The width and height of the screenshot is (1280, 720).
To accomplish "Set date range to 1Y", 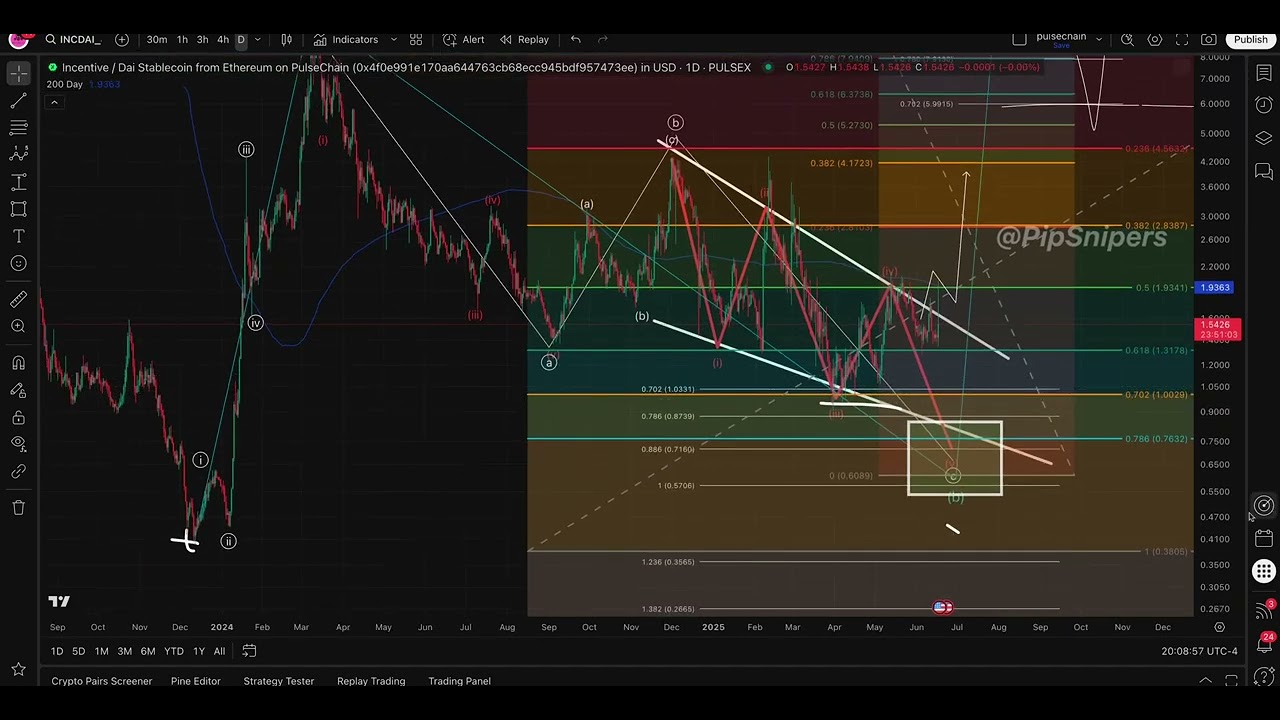I will [199, 652].
